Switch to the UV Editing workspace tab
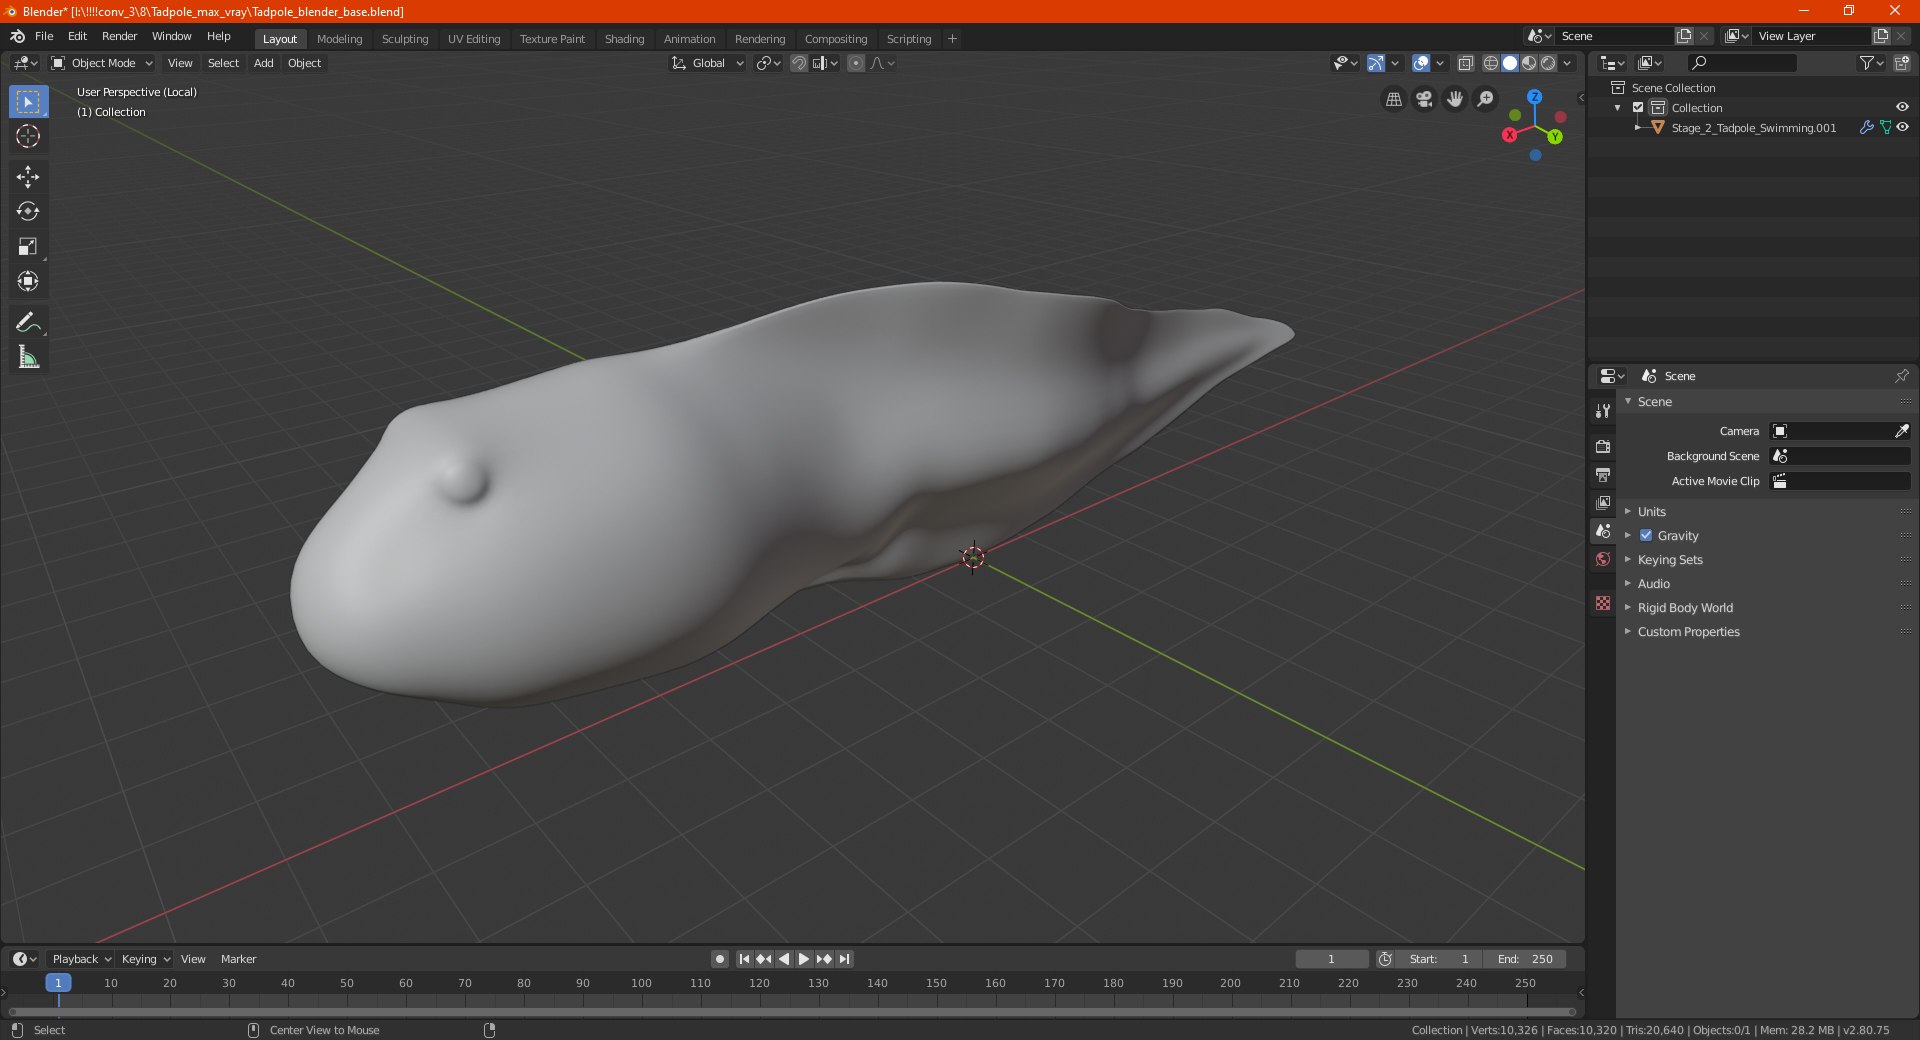The width and height of the screenshot is (1920, 1040). pos(474,39)
